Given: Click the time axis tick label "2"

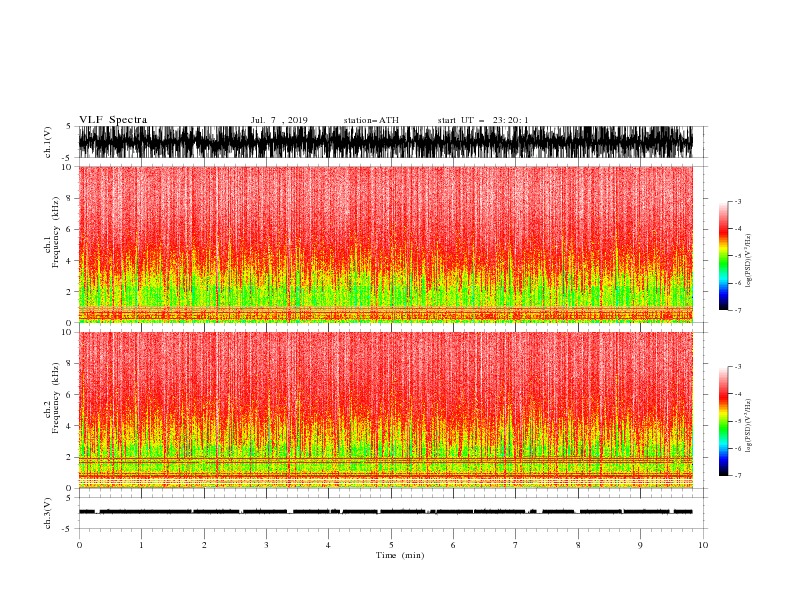Looking at the screenshot, I should click(204, 545).
